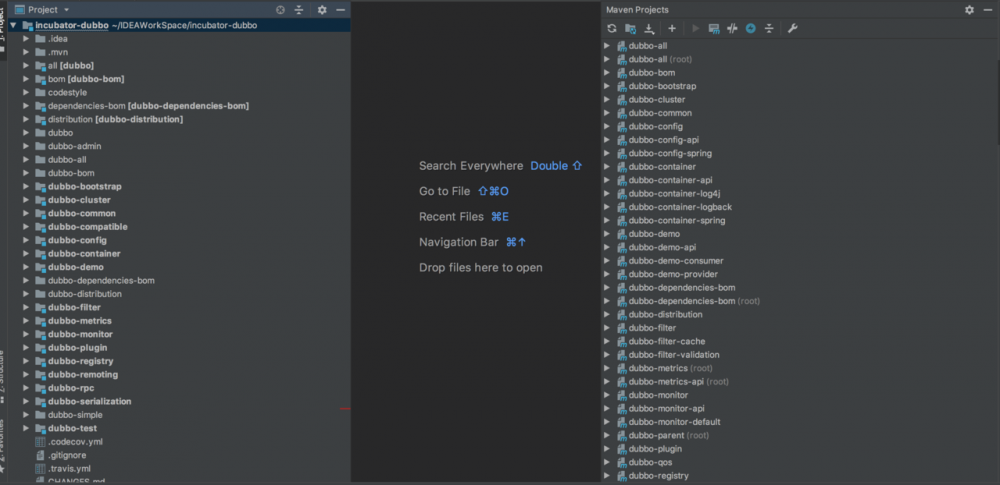1000x485 pixels.
Task: Open the Favorites tool window side tab
Action: point(3,447)
